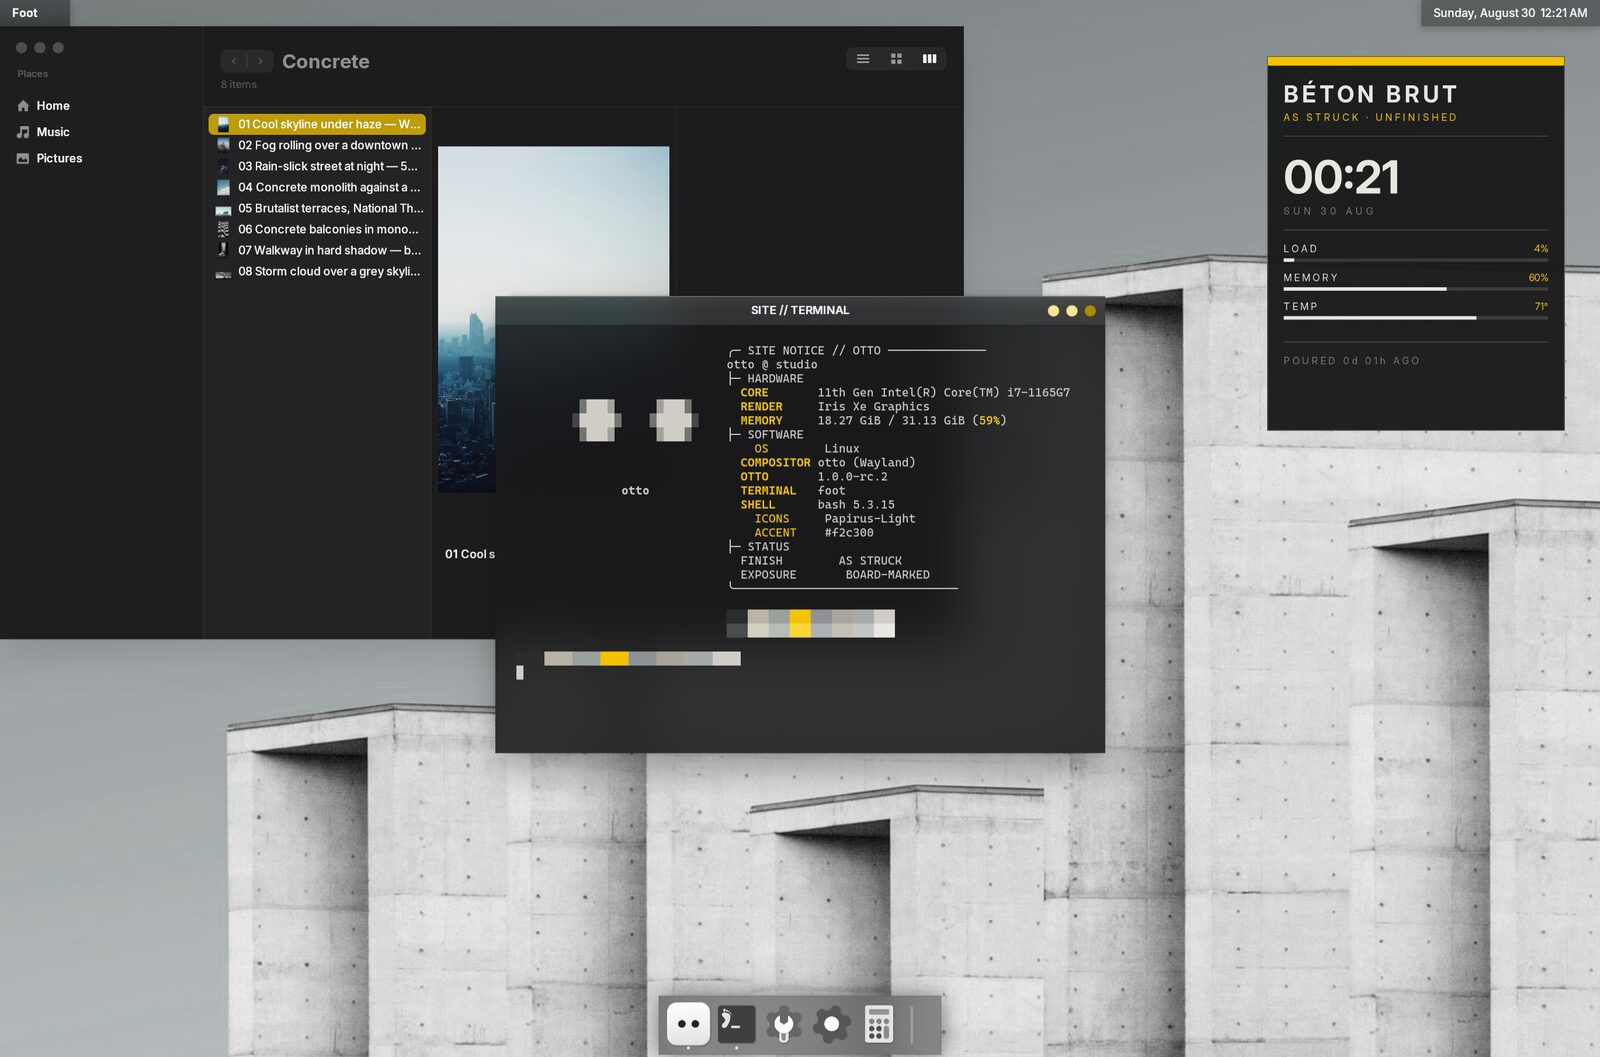This screenshot has width=1600, height=1057.
Task: Launch the calculator icon in dock
Action: [x=878, y=1024]
